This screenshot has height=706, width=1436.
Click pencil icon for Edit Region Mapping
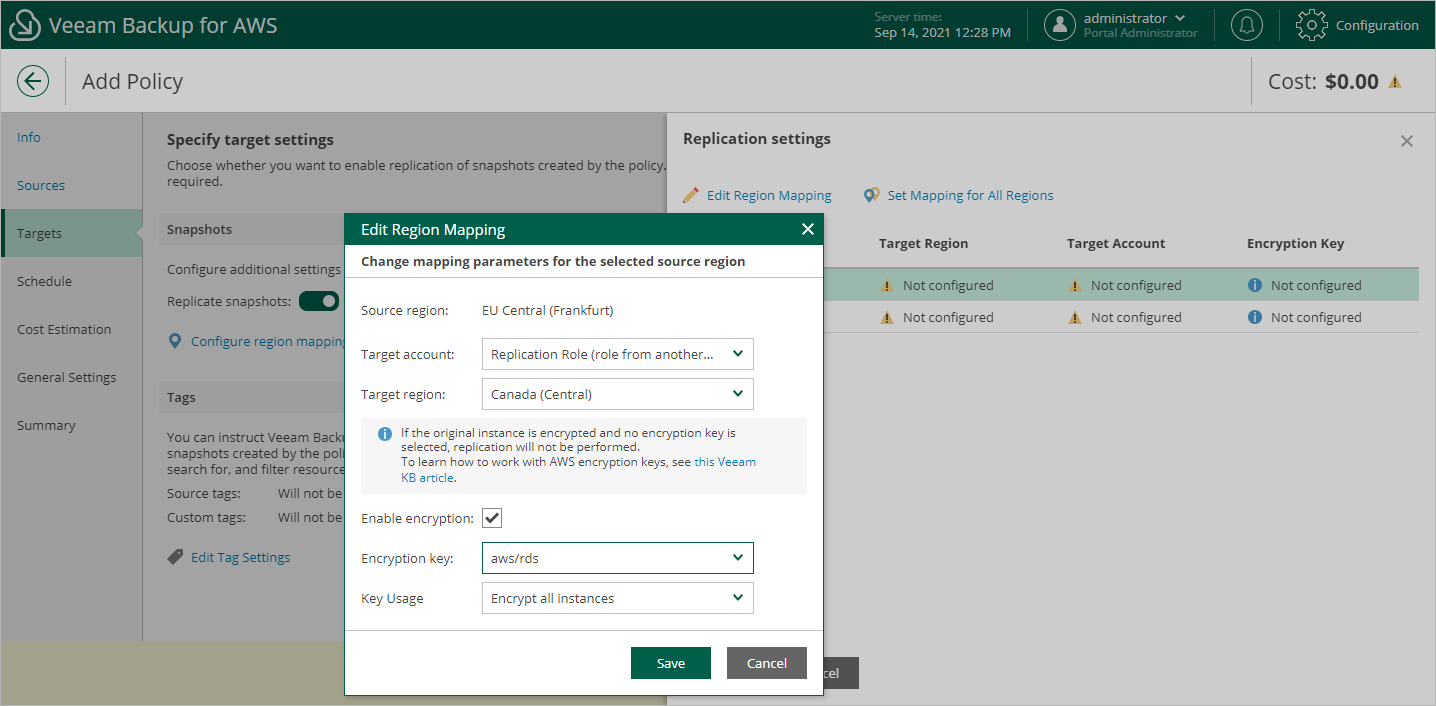[691, 195]
